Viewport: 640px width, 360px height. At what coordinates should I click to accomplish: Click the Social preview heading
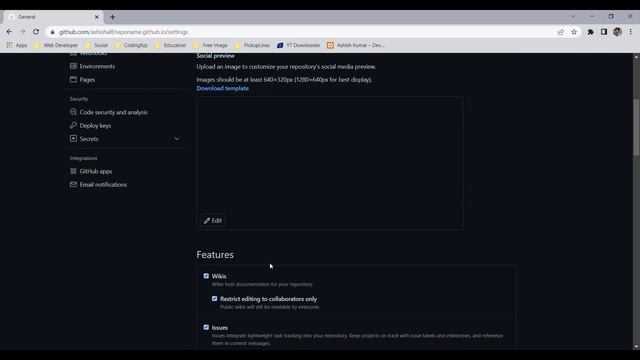pyautogui.click(x=216, y=56)
